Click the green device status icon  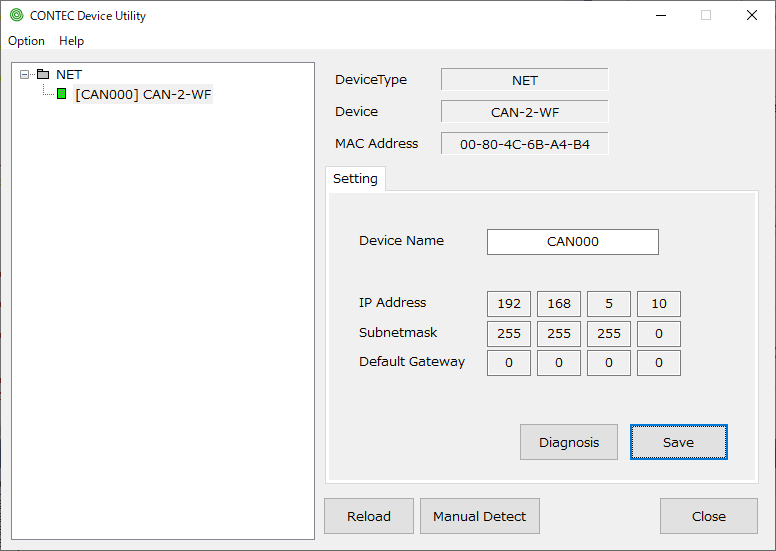pos(61,95)
